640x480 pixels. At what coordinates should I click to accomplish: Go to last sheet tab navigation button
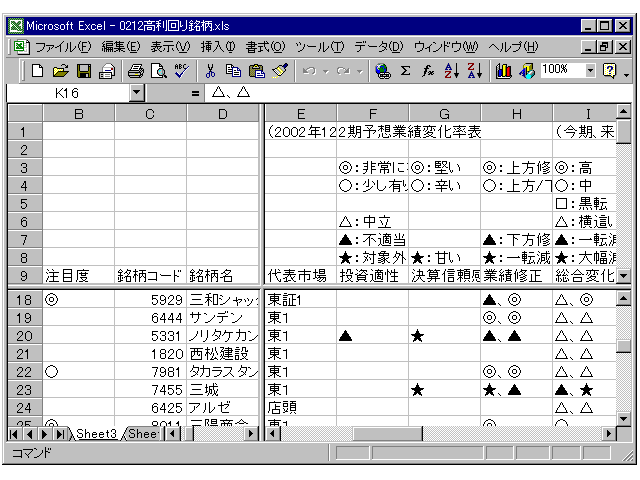tap(60, 434)
